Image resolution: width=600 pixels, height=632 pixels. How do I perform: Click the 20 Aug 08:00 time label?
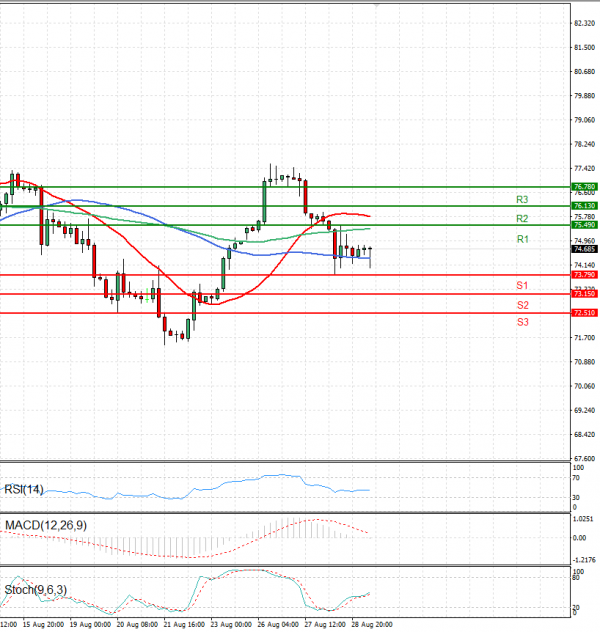(137, 625)
